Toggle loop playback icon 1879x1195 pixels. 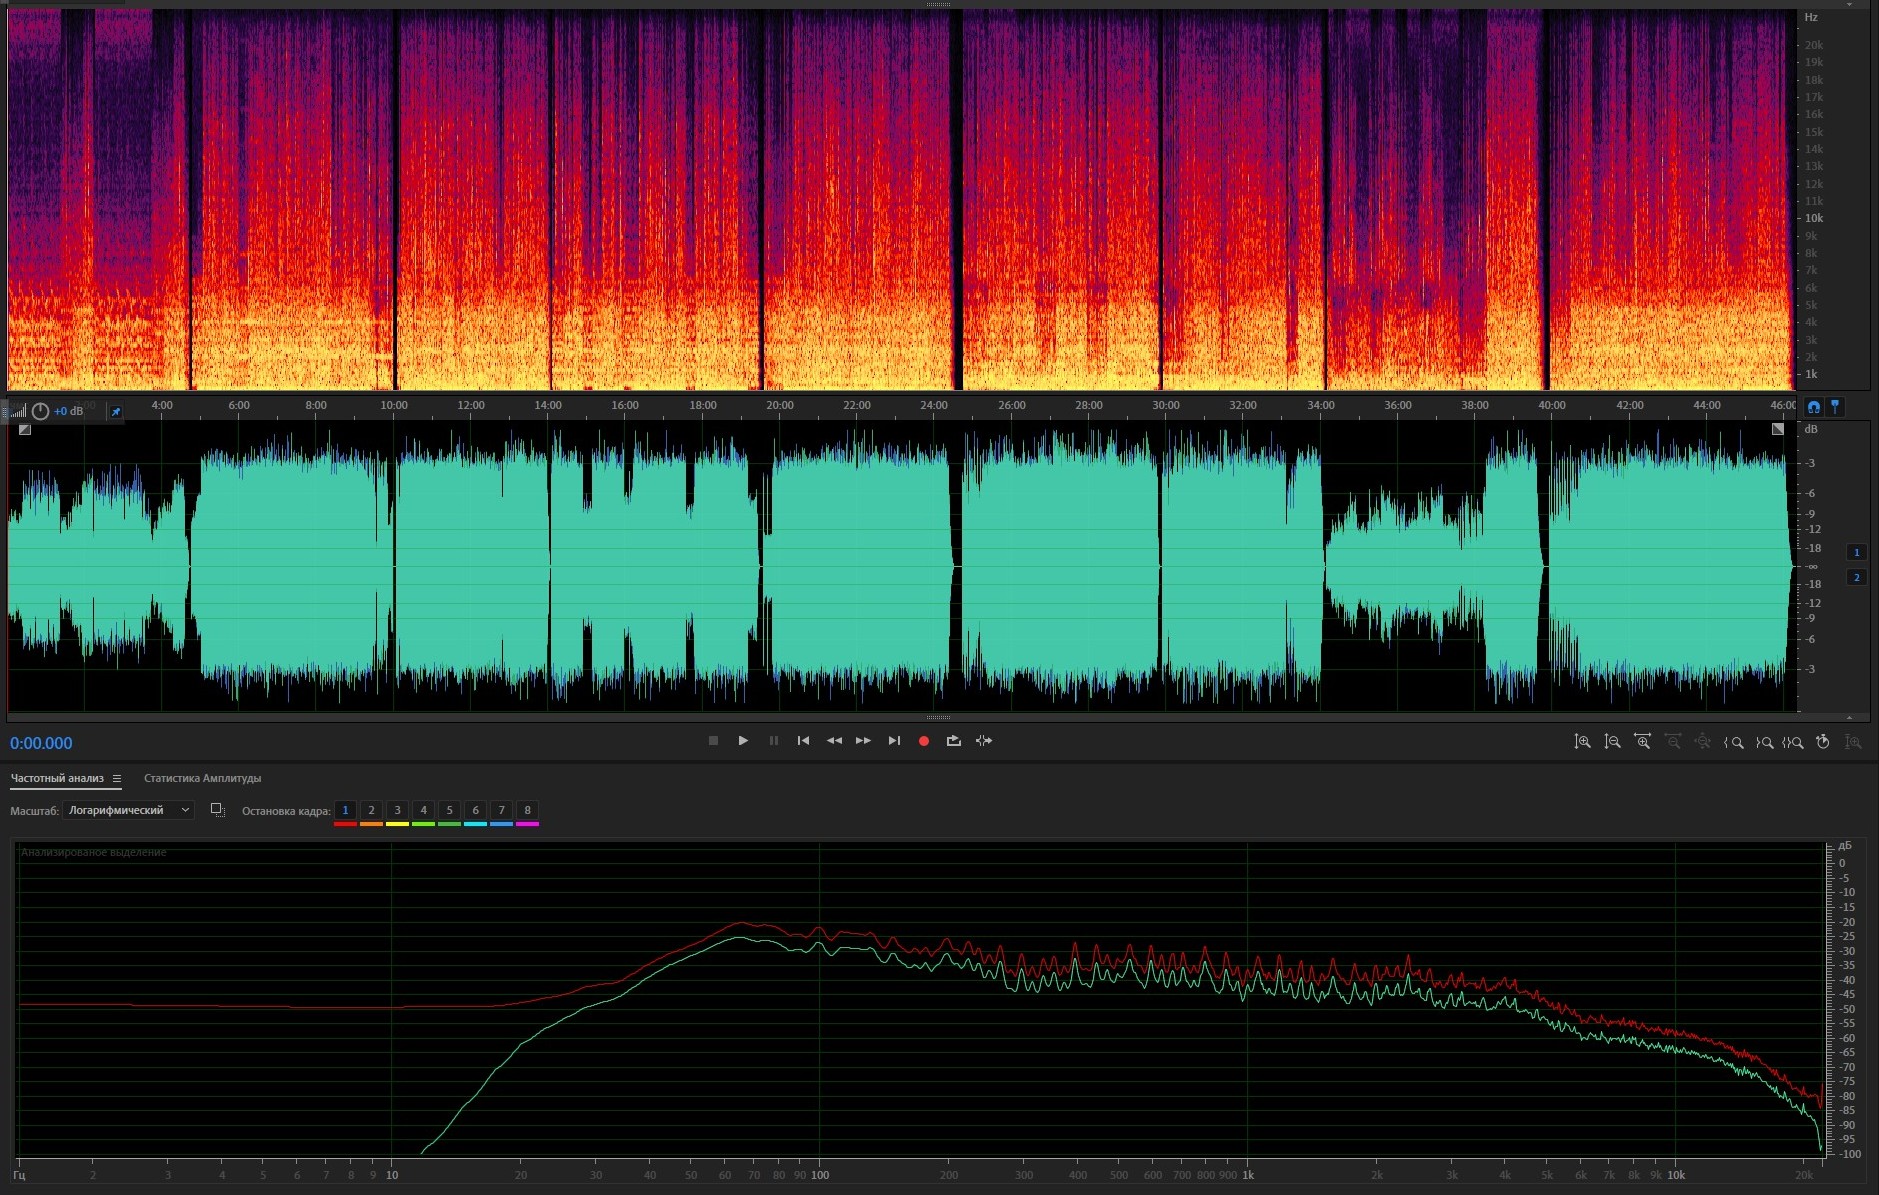click(953, 741)
